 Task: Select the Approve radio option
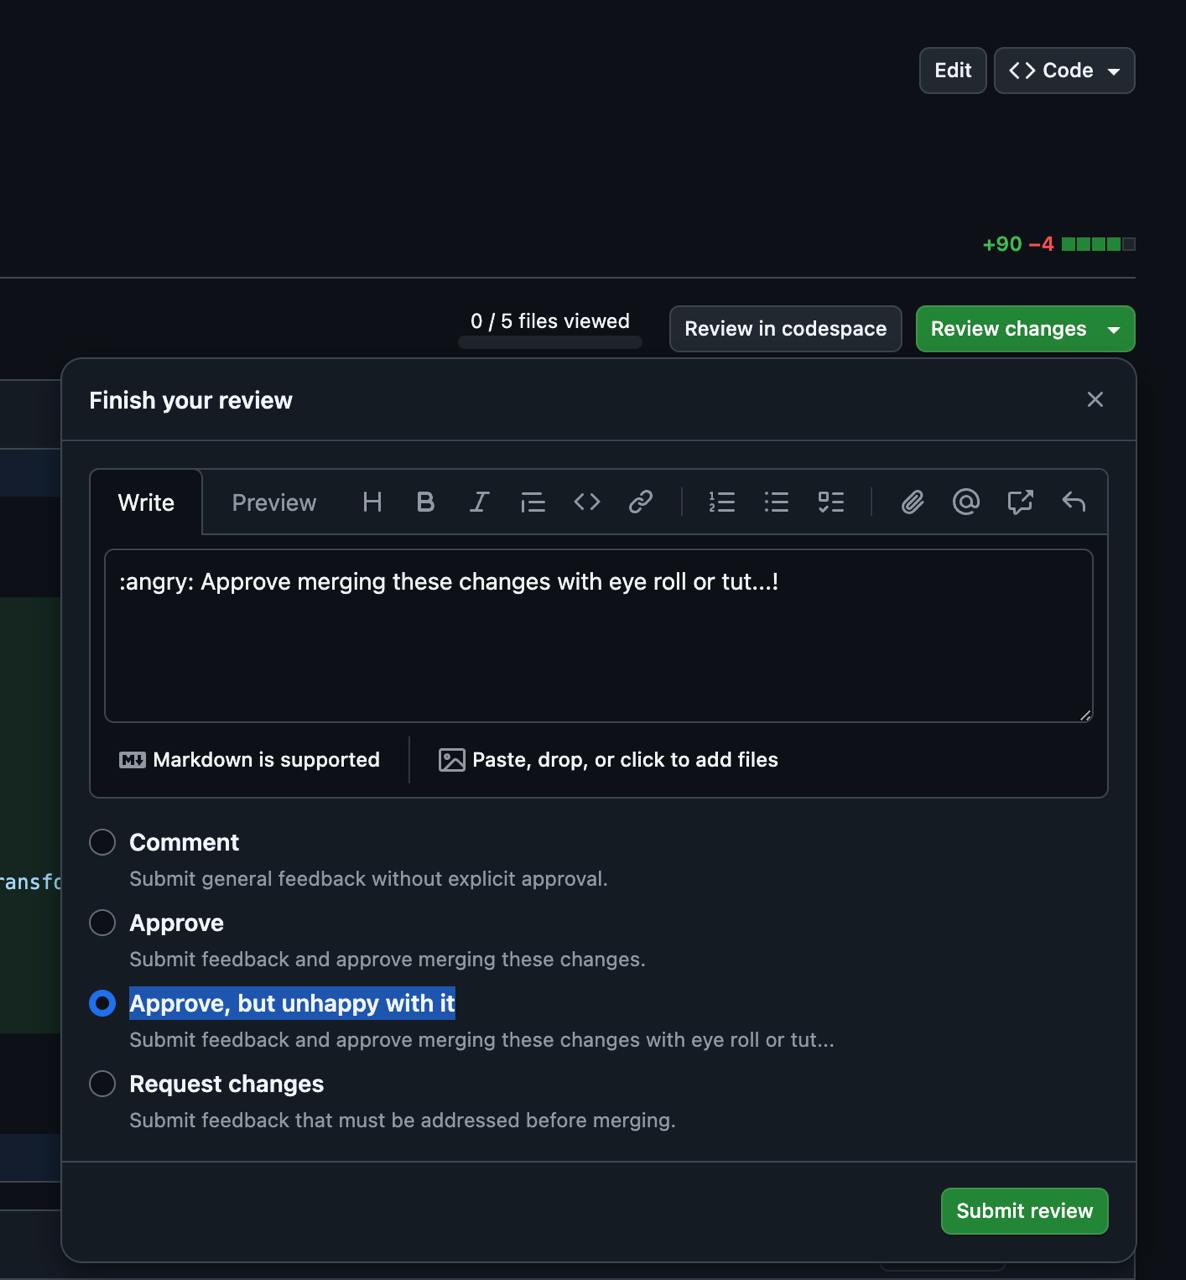[102, 923]
